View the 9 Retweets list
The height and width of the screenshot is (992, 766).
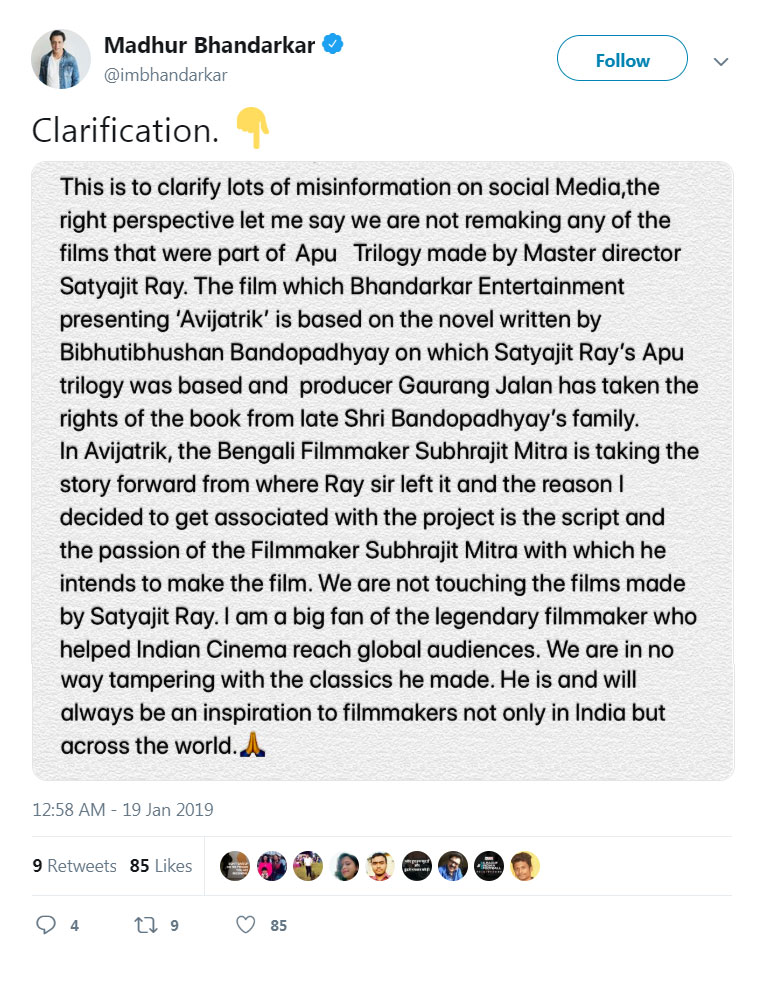(75, 866)
